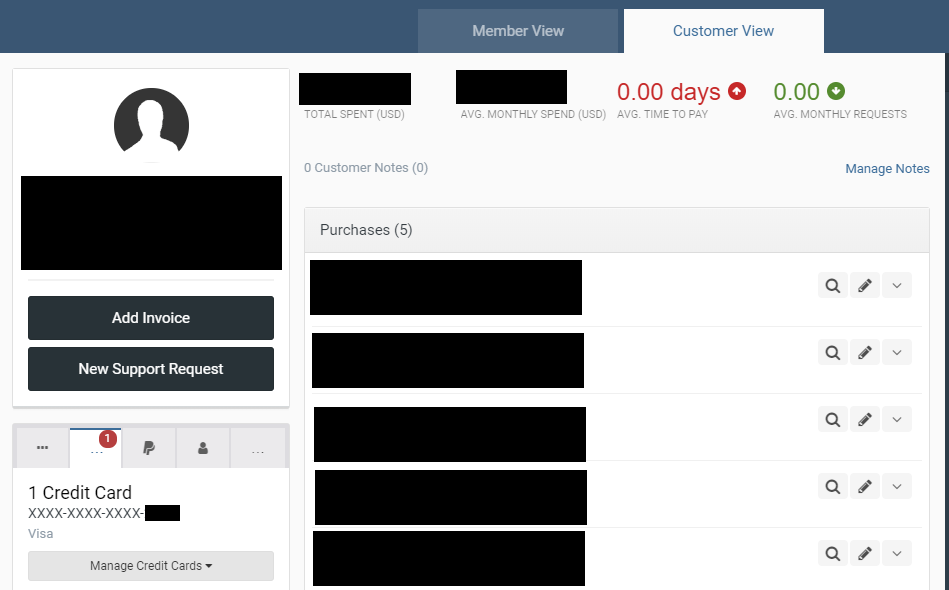Edit the third purchase with pencil icon

(865, 419)
